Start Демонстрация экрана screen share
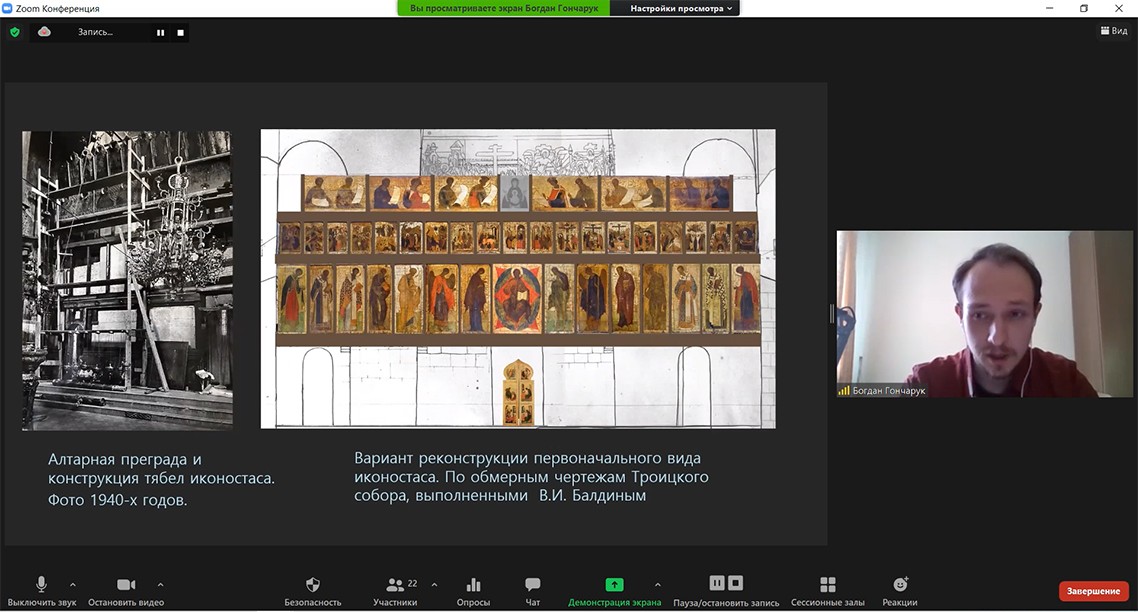 614,591
